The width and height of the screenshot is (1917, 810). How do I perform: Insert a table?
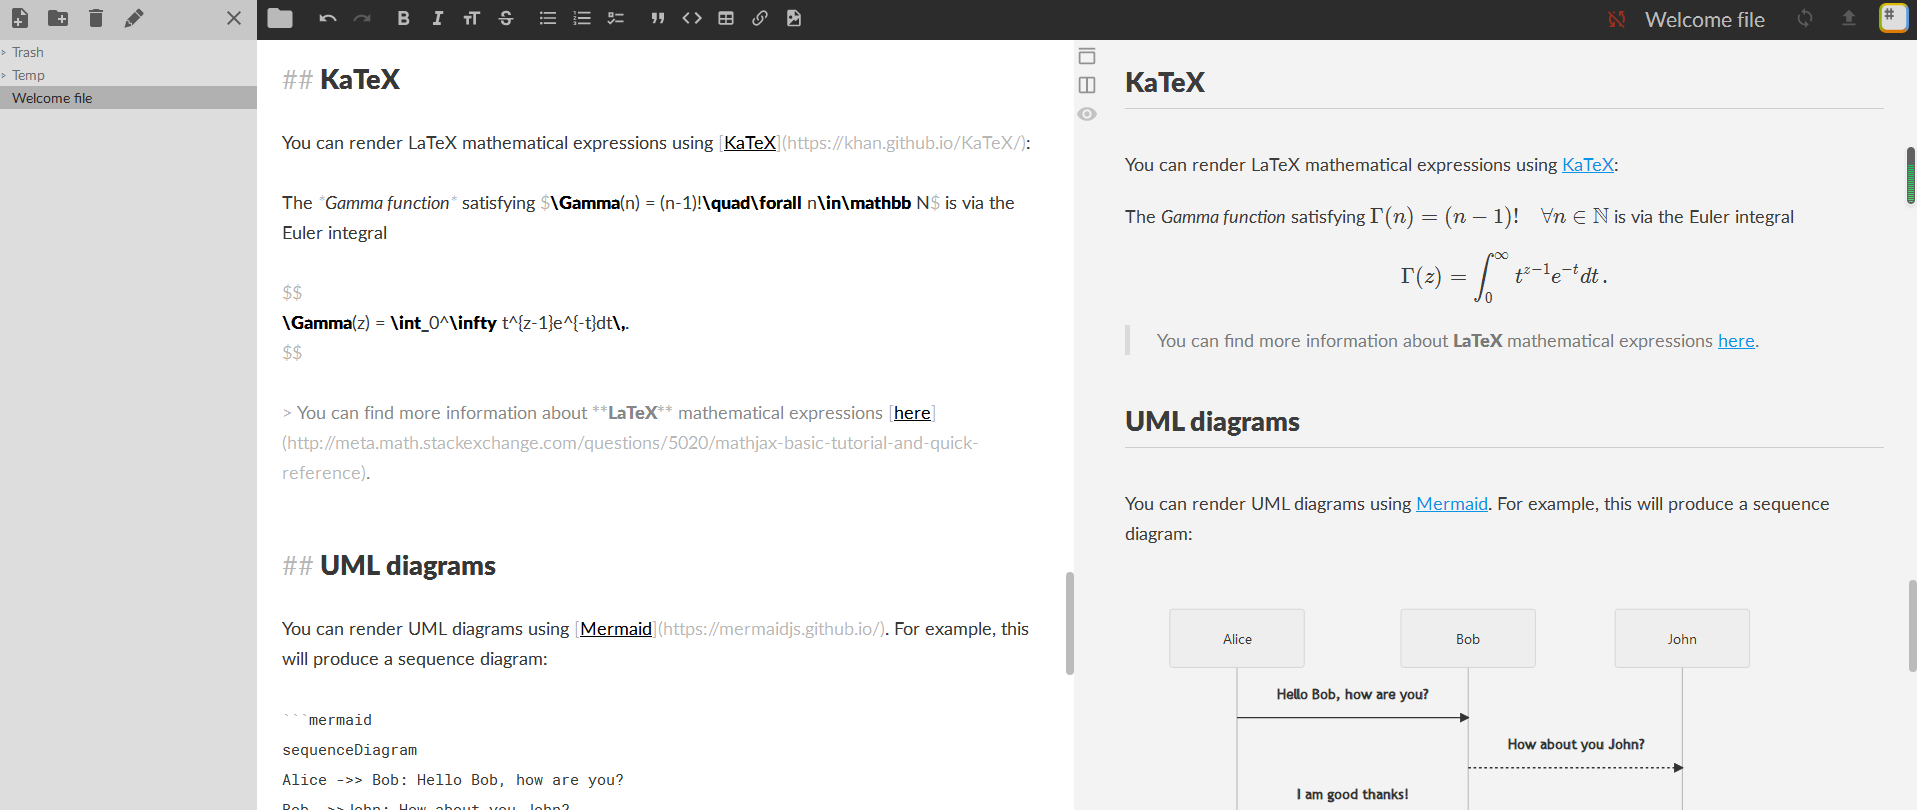tap(726, 18)
